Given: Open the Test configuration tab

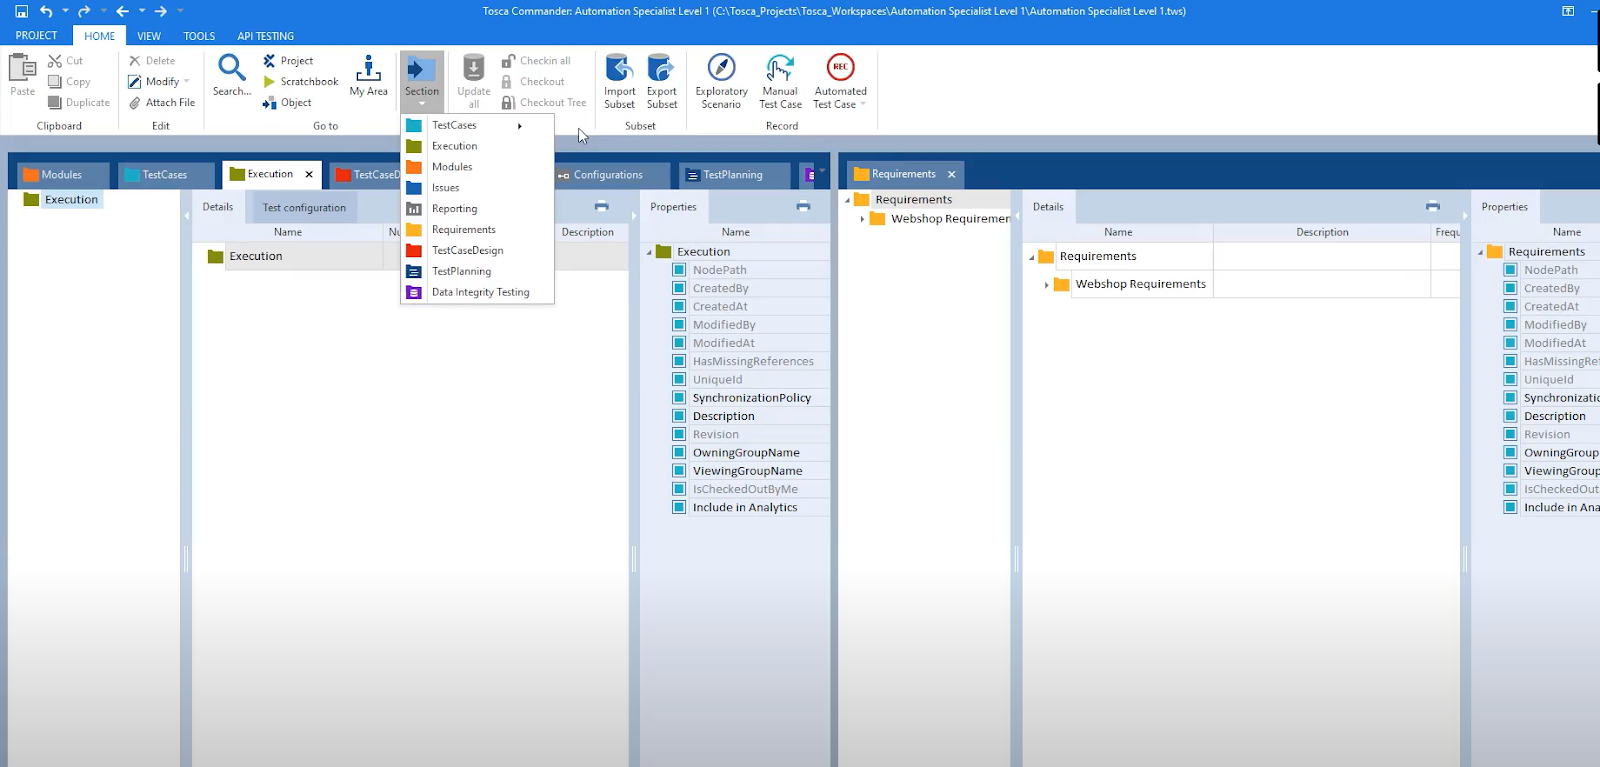Looking at the screenshot, I should click(304, 208).
